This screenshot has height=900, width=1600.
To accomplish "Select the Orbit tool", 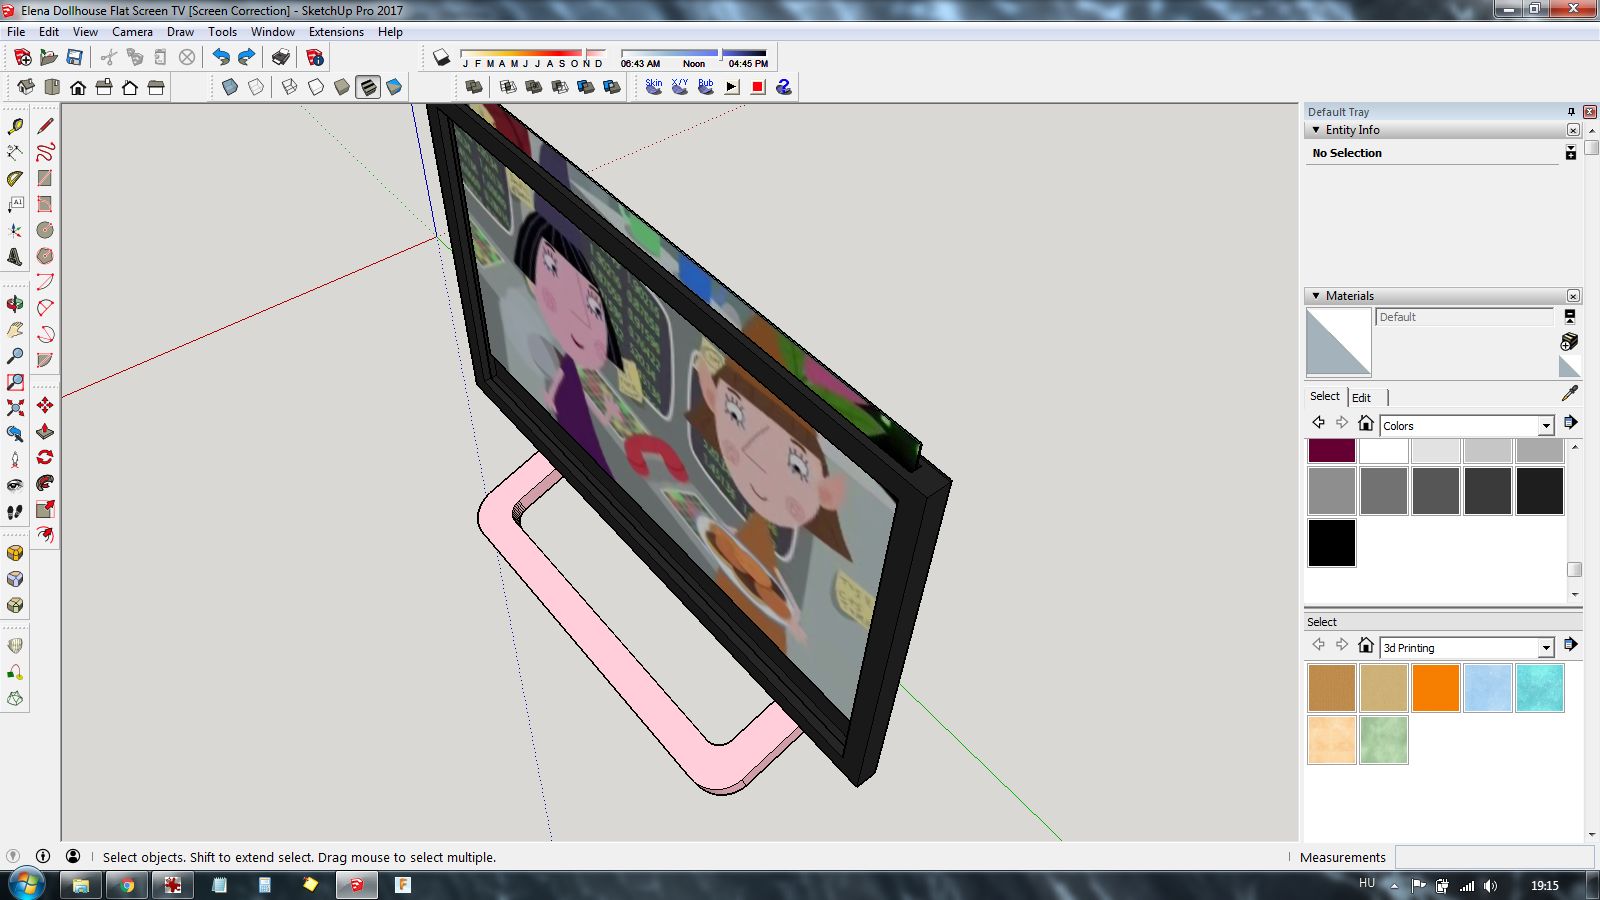I will [x=15, y=304].
